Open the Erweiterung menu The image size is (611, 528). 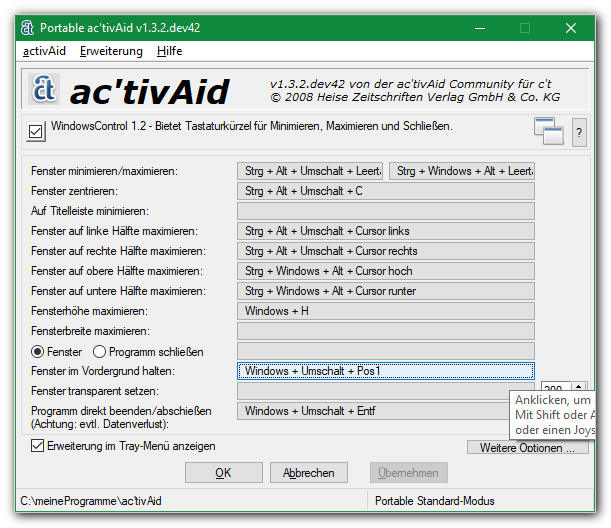click(x=111, y=51)
